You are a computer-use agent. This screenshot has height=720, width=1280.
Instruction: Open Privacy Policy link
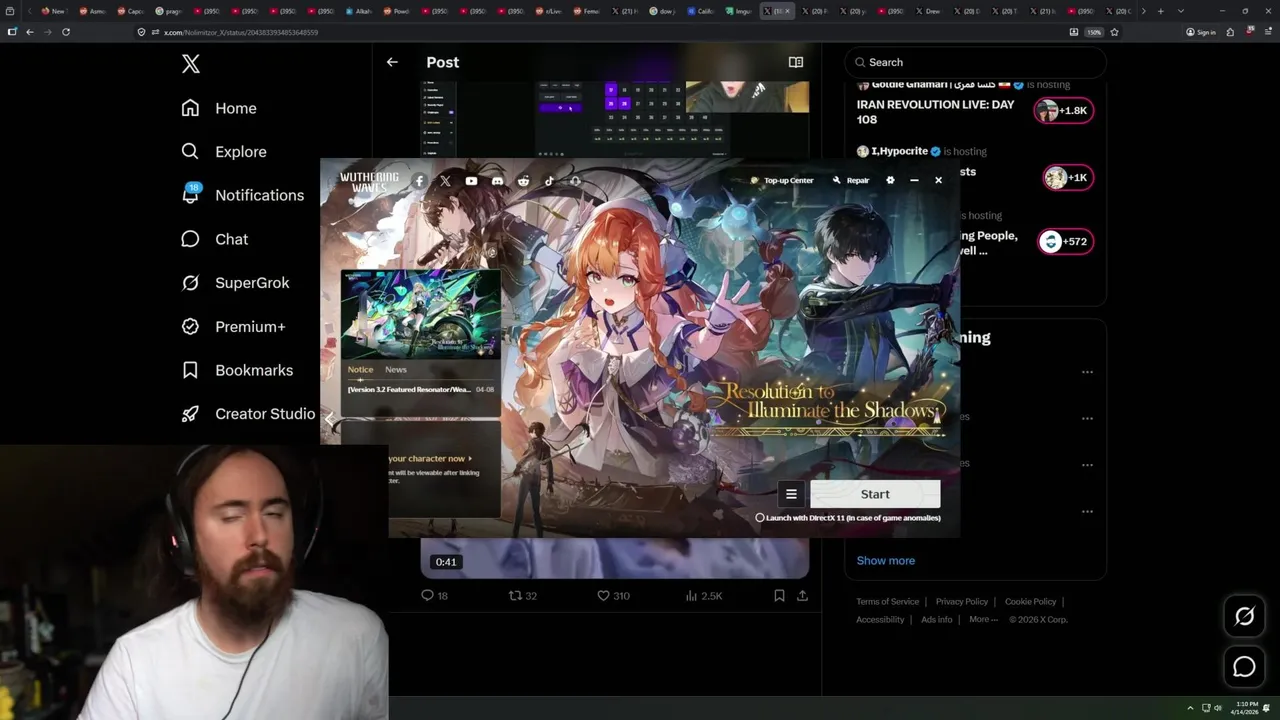[x=961, y=601]
